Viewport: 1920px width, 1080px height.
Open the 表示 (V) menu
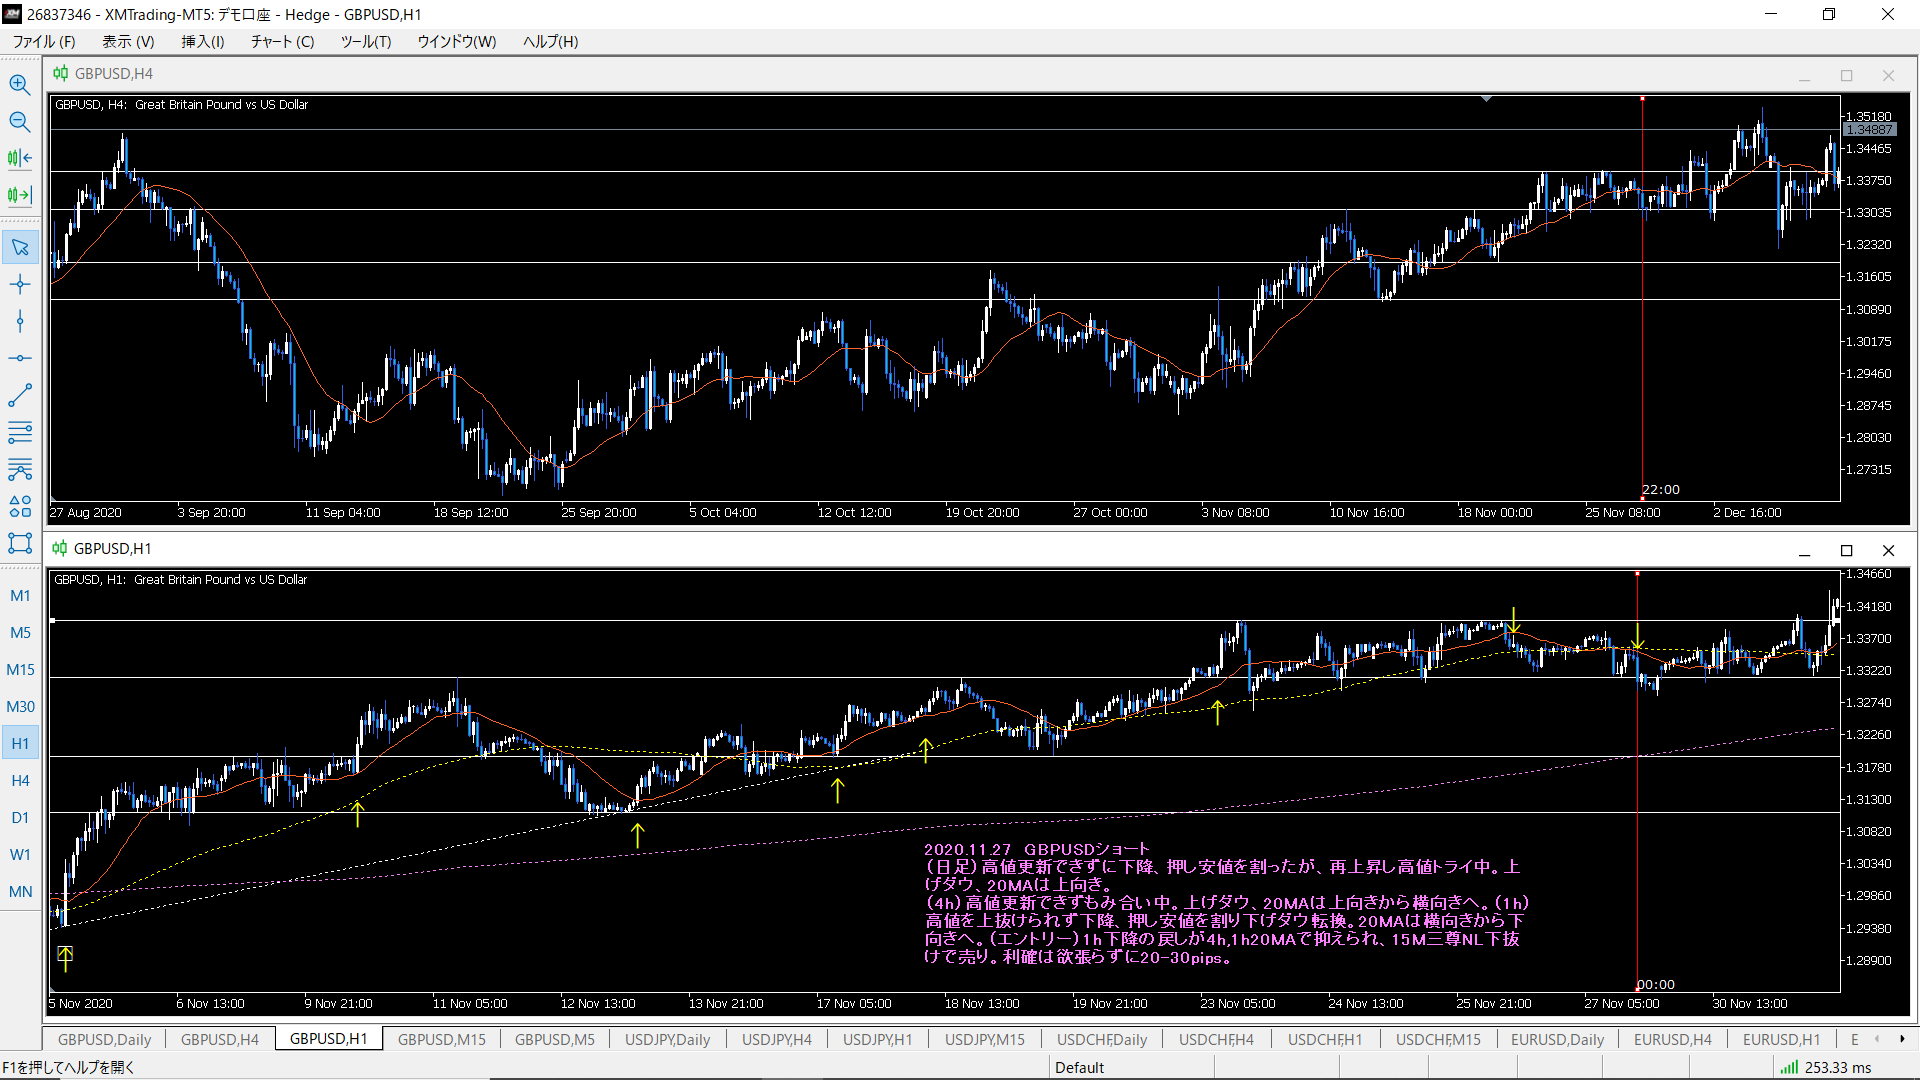(128, 41)
